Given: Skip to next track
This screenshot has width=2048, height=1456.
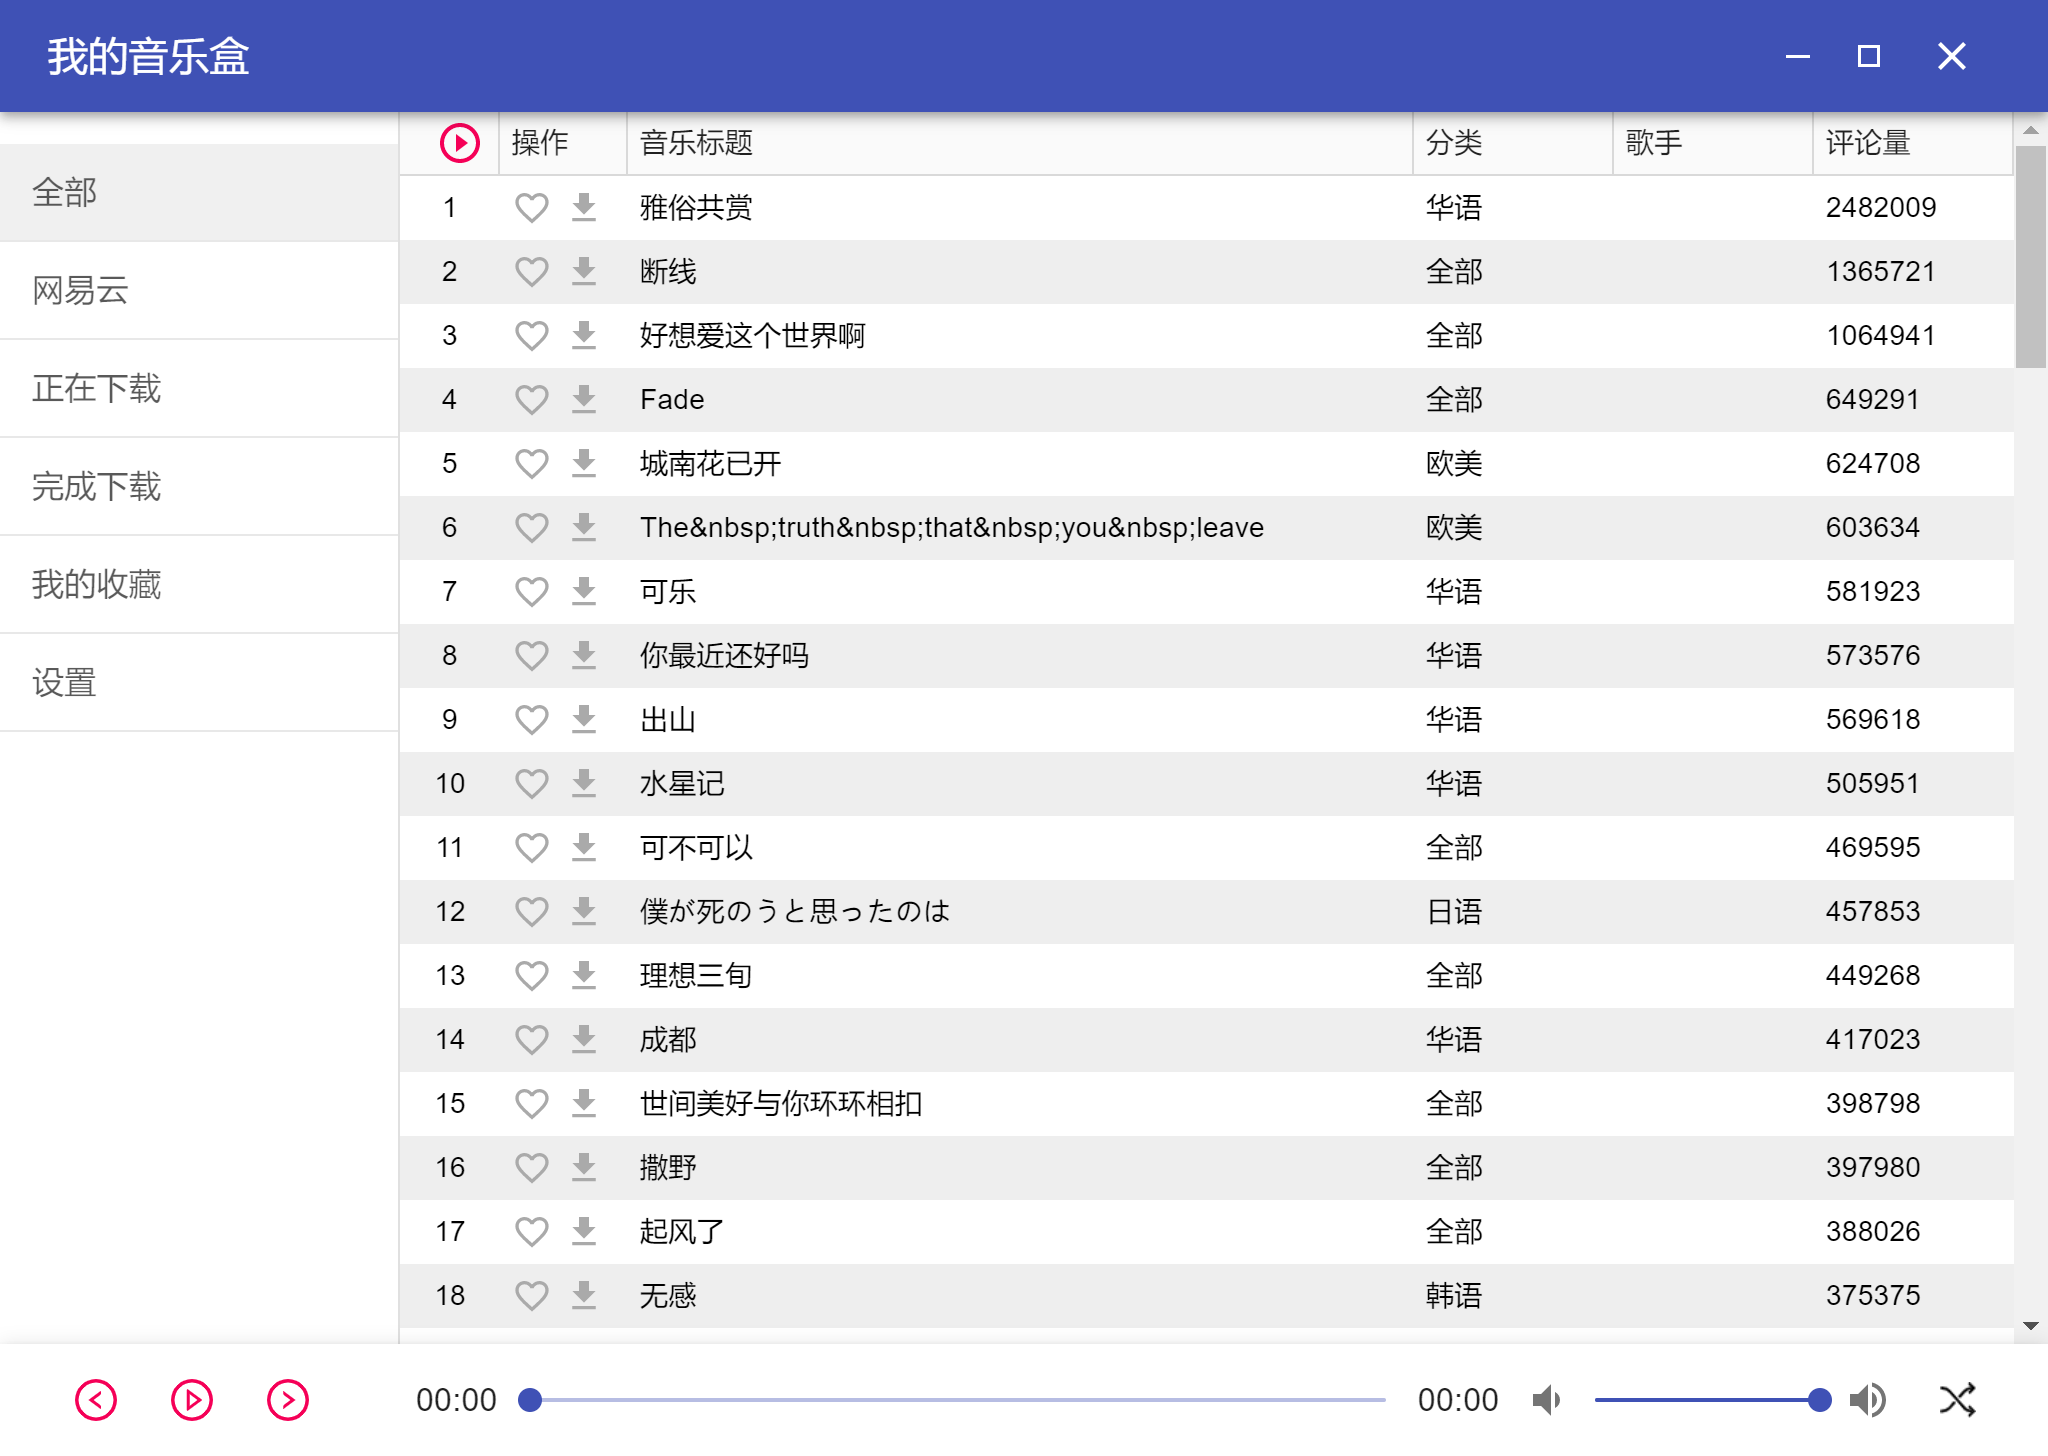Looking at the screenshot, I should pyautogui.click(x=288, y=1400).
